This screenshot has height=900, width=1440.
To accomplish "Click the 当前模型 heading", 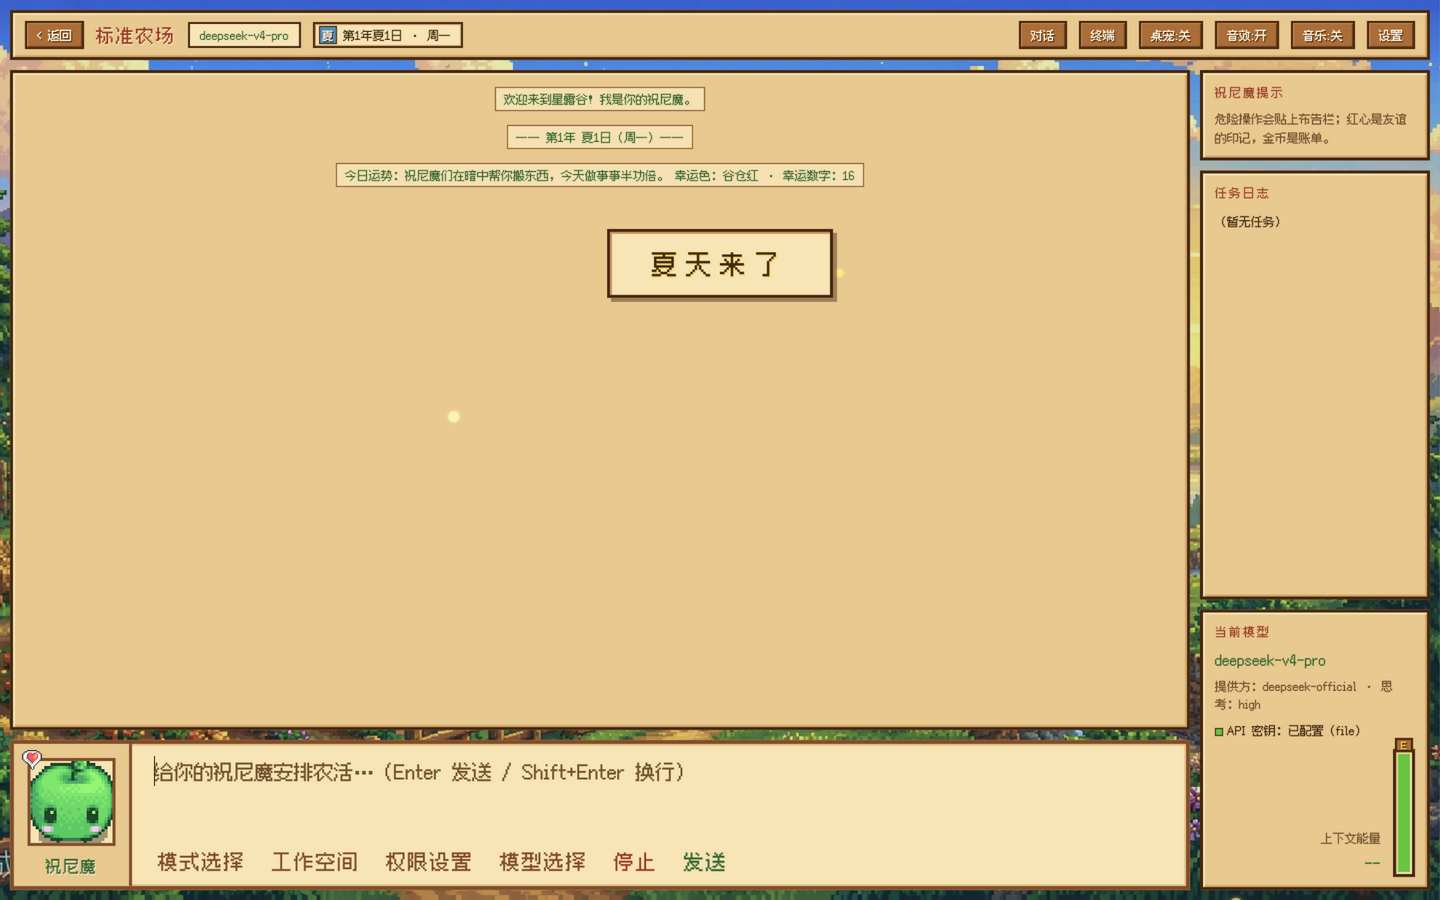I will [x=1241, y=632].
